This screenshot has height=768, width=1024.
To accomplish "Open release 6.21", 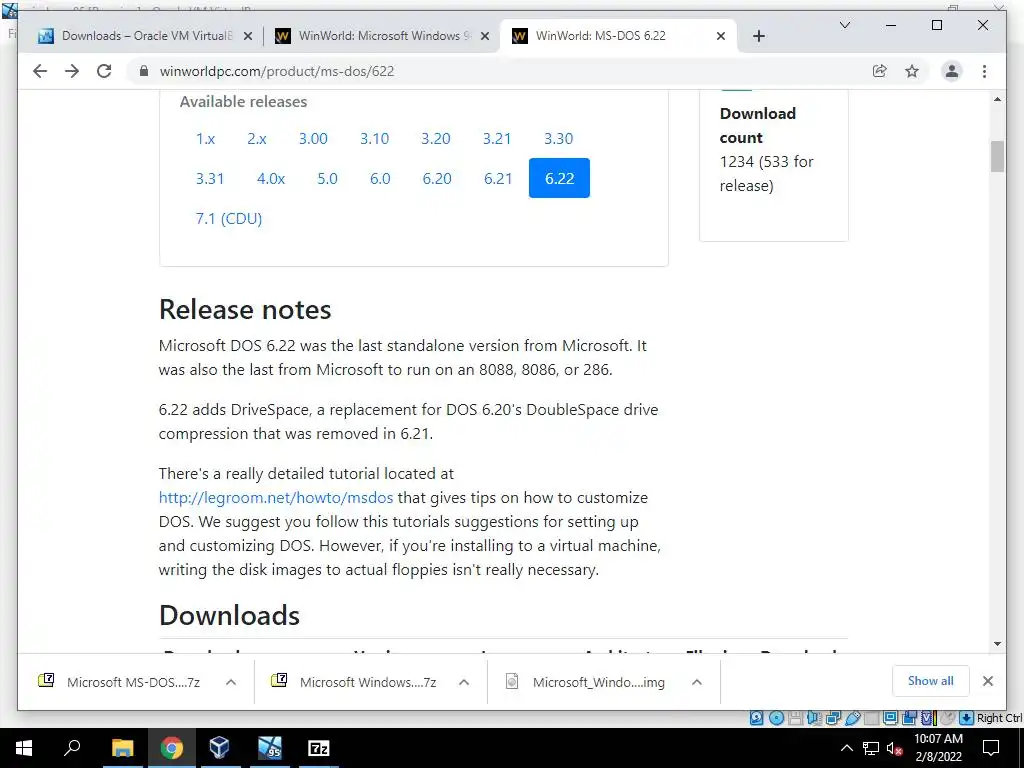I will 498,178.
